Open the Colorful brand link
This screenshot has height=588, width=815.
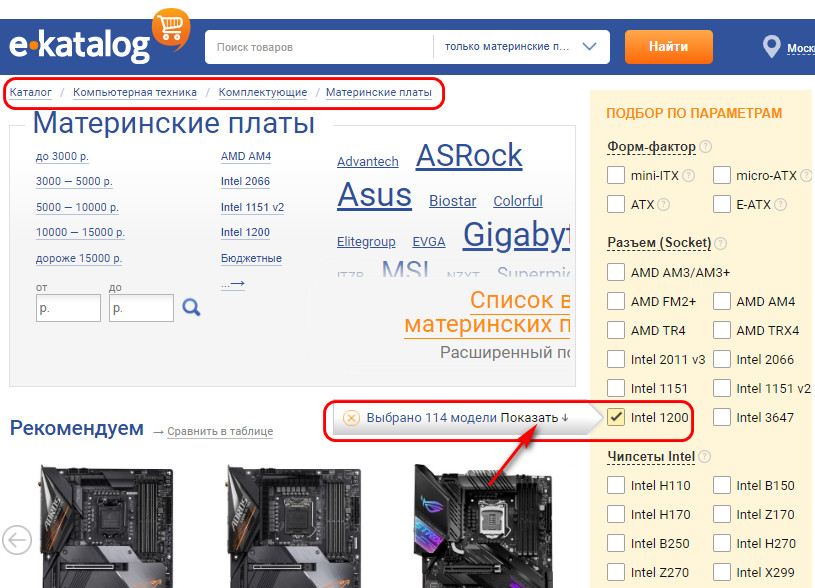point(518,201)
